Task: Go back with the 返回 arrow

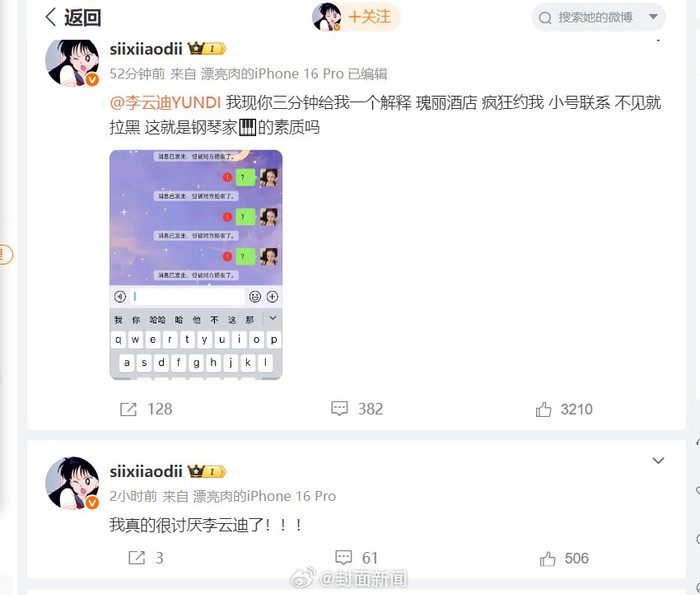Action: (x=73, y=17)
